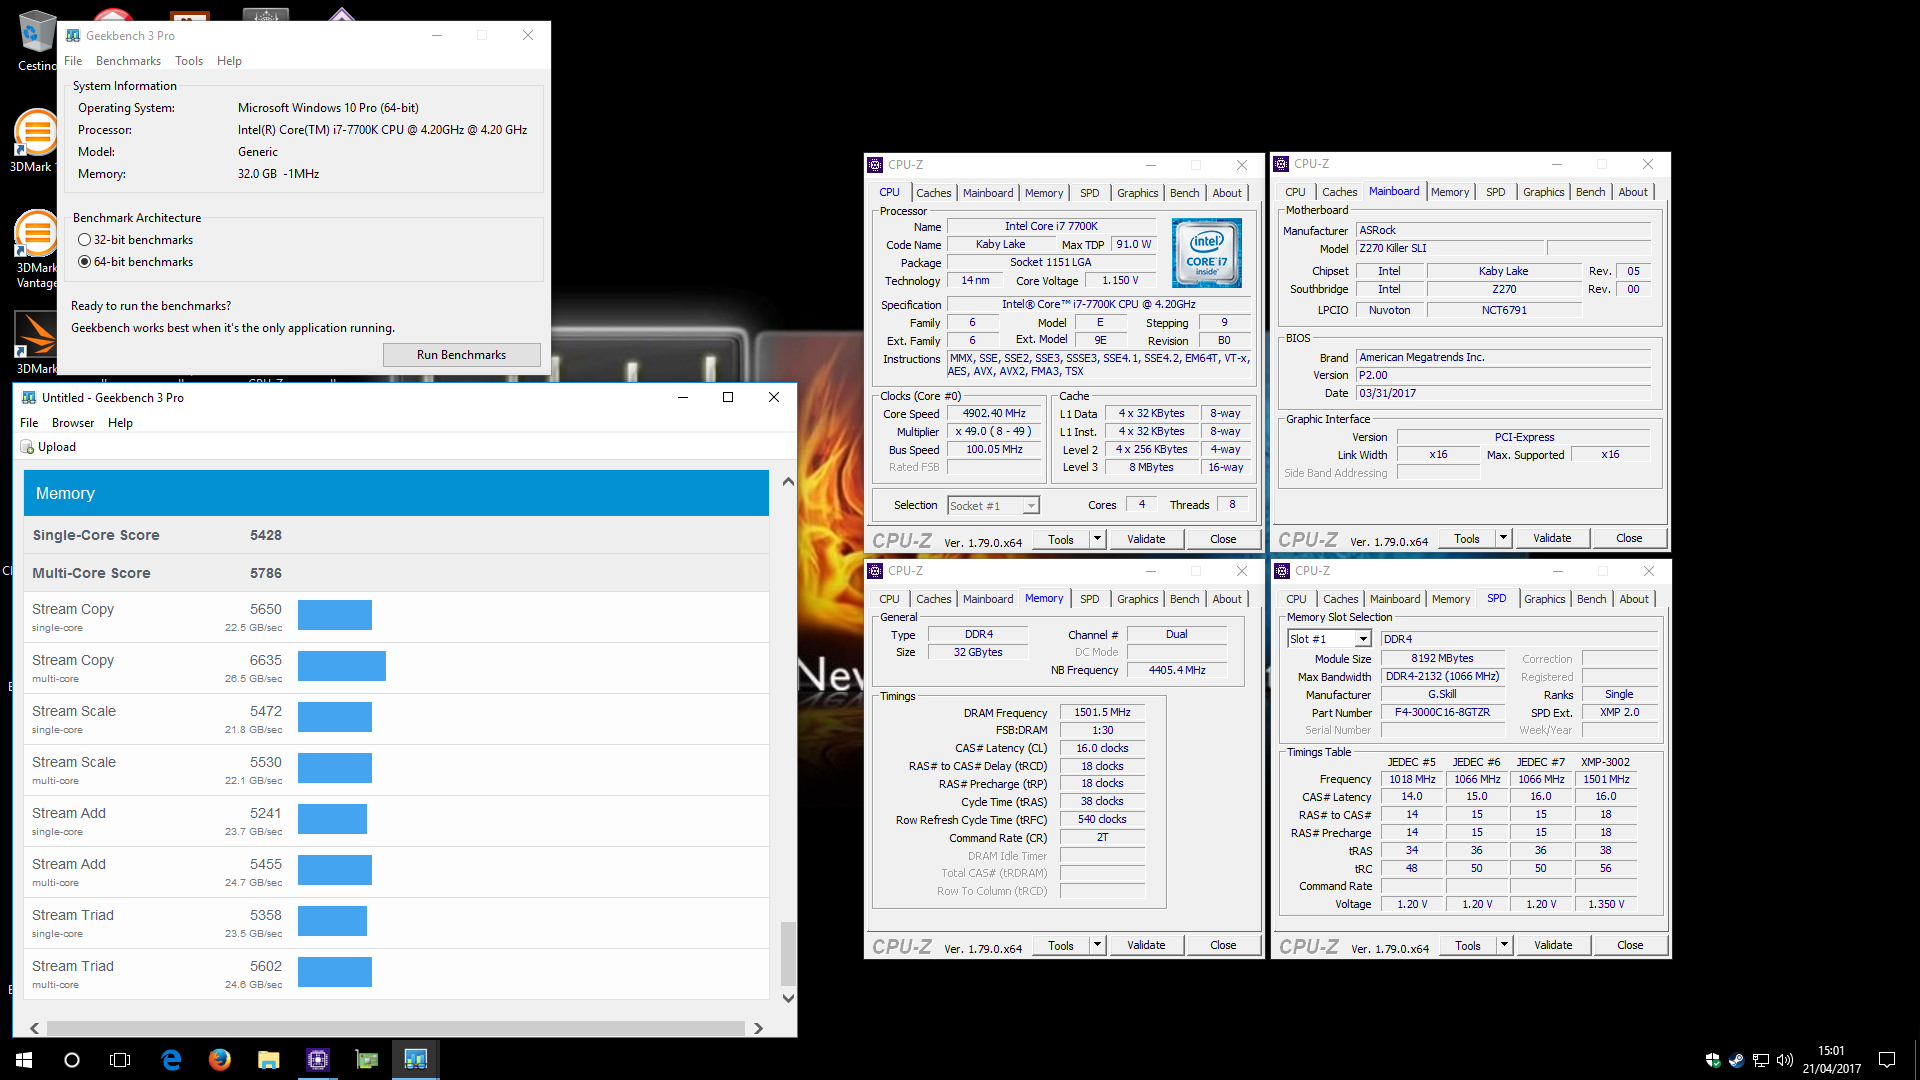Click Multi-Core Score 5786 row

[x=396, y=573]
